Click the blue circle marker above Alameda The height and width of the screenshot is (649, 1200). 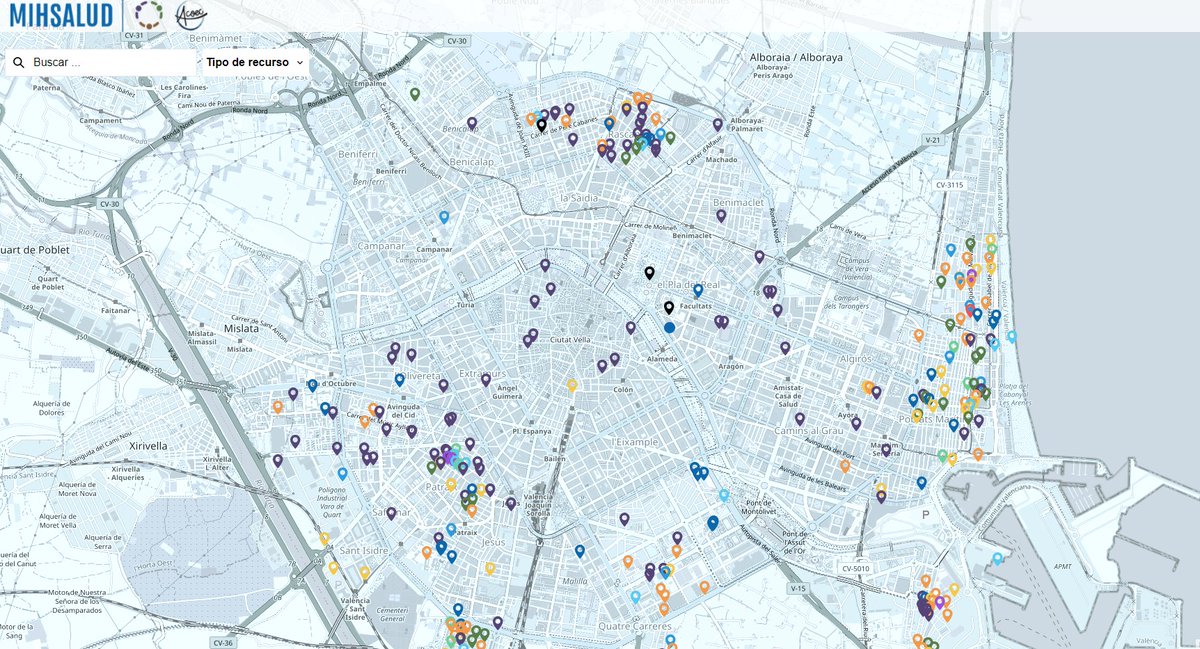[x=669, y=327]
